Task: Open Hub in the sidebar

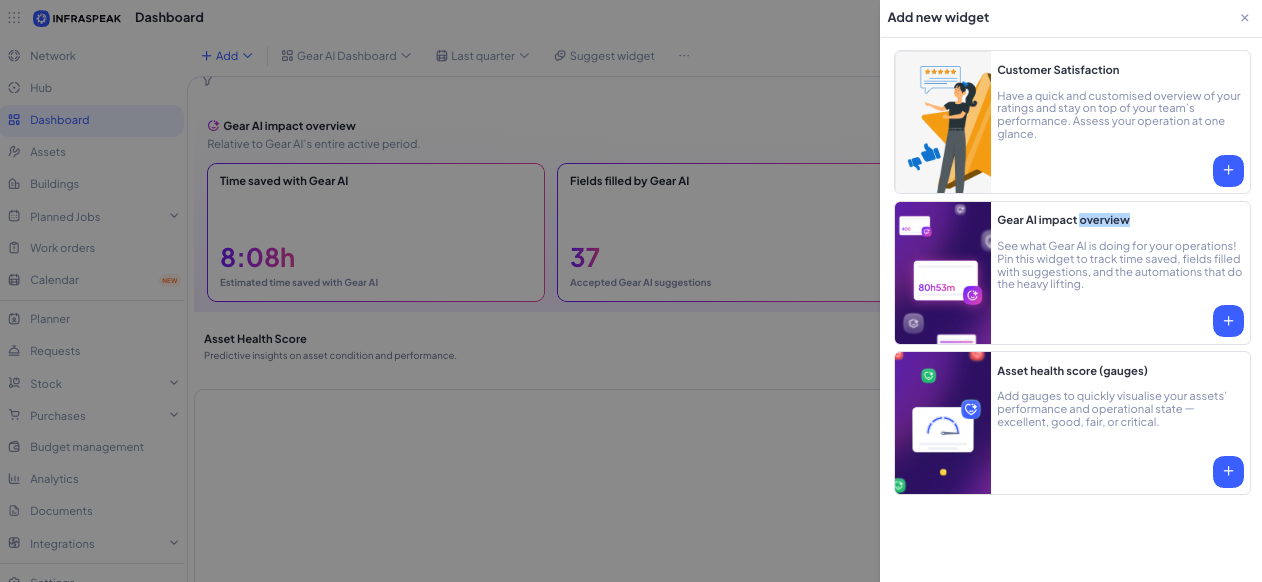Action: (x=41, y=88)
